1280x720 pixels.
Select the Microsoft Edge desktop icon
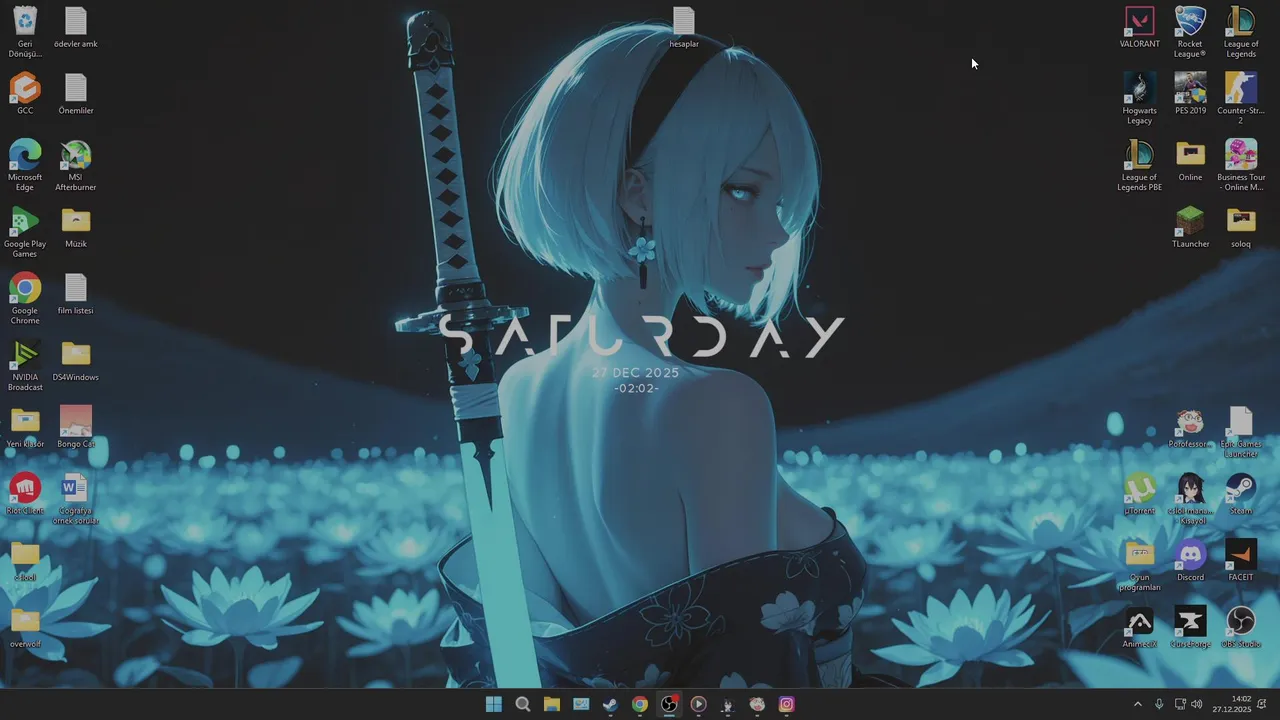[25, 166]
